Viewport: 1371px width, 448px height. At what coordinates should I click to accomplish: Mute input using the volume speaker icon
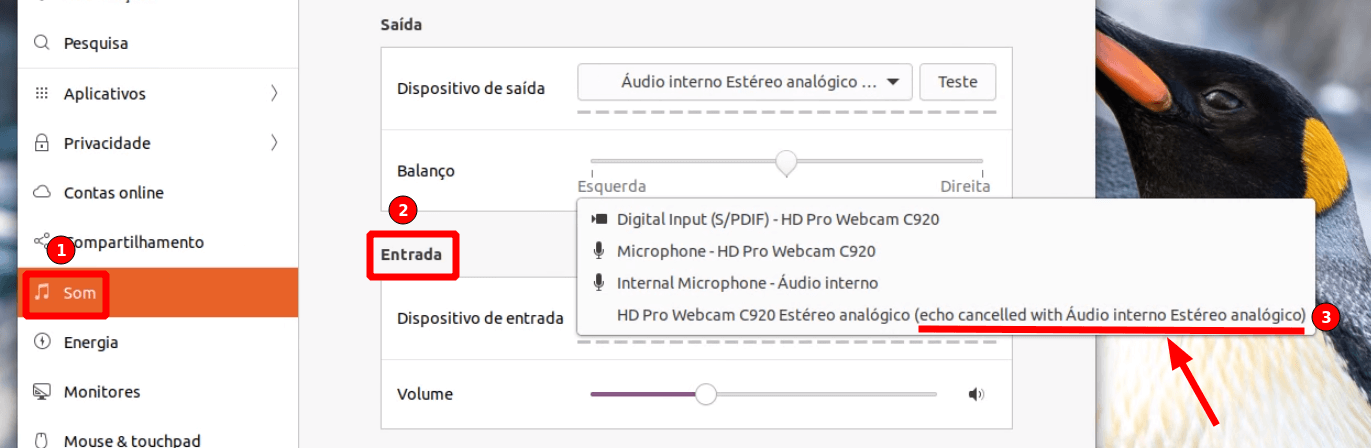977,394
